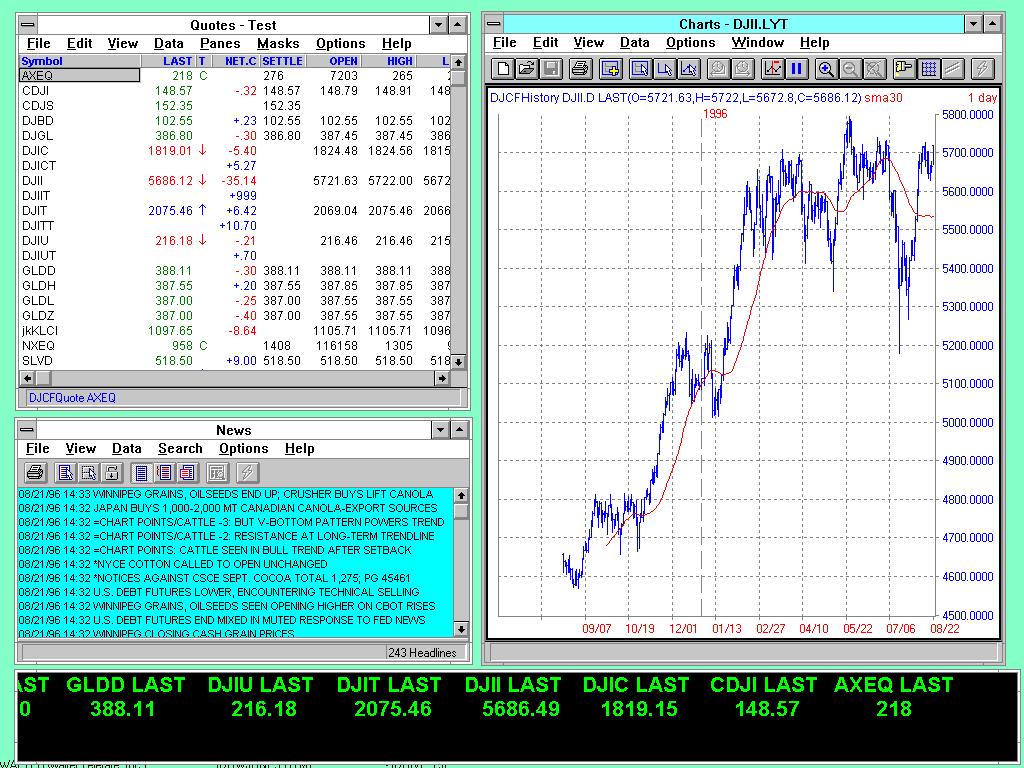The width and height of the screenshot is (1024, 768).
Task: Open the News window control menu box
Action: click(x=28, y=430)
